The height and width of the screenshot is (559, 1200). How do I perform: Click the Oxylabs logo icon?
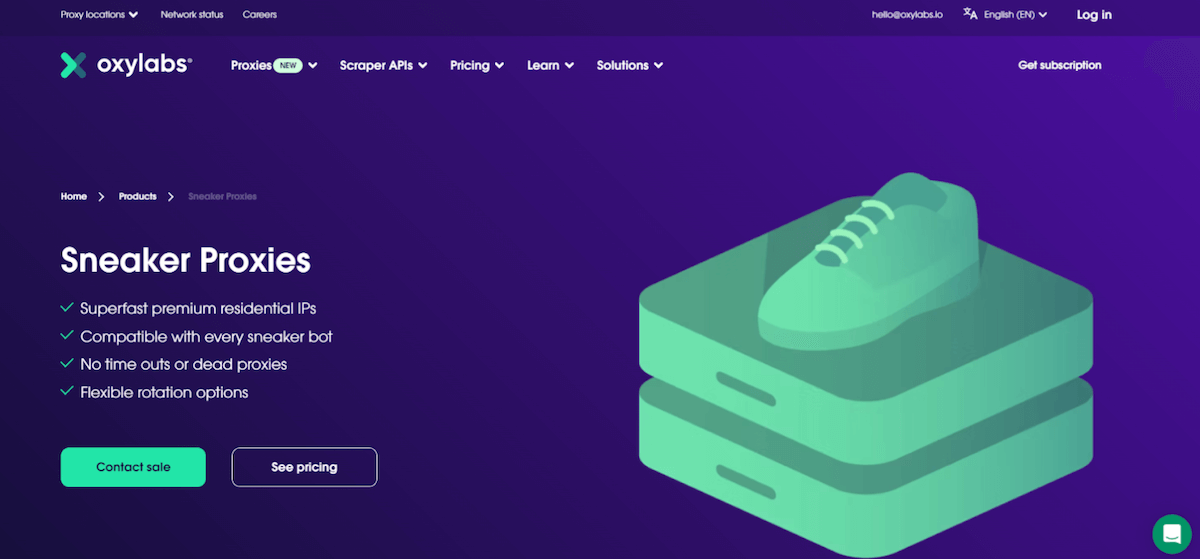[73, 65]
